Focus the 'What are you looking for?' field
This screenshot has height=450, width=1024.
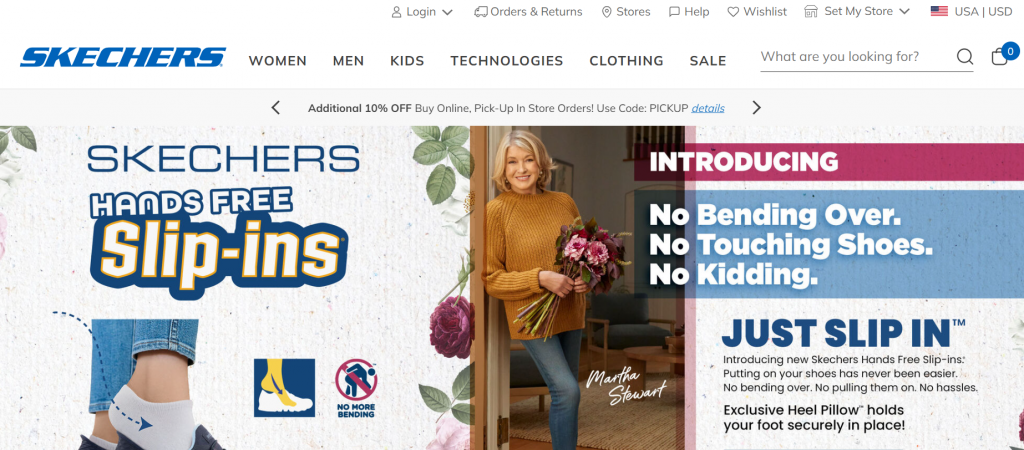click(x=856, y=57)
